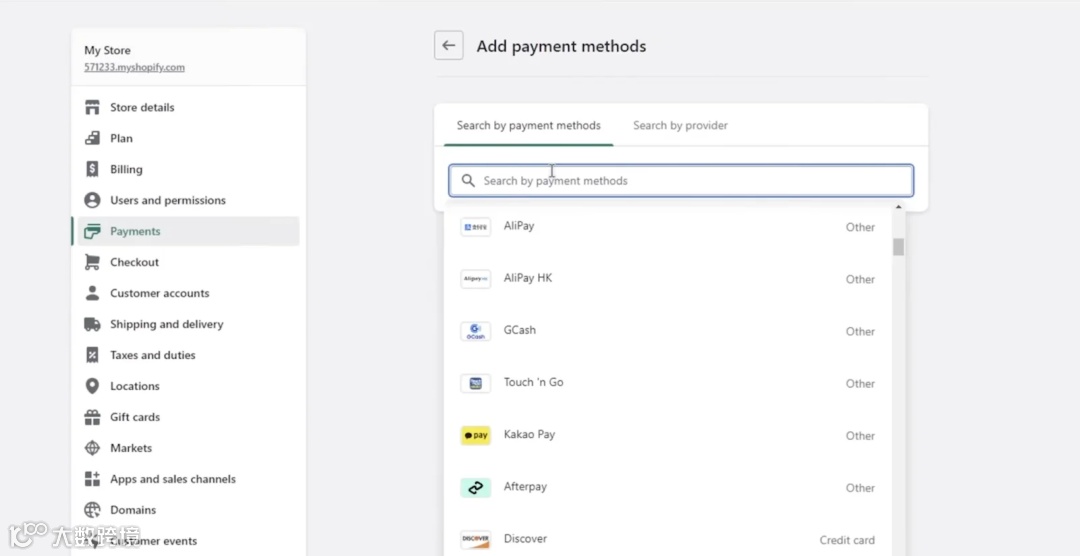Click the Locations pin icon
The height and width of the screenshot is (556, 1080).
[92, 387]
